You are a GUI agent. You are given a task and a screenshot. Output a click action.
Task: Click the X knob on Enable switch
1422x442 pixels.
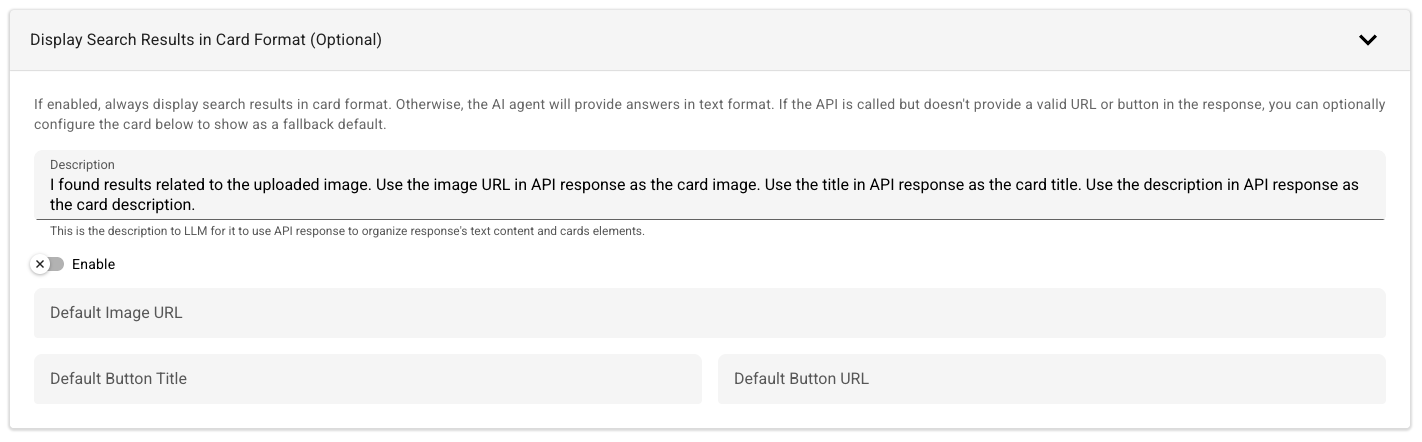tap(40, 264)
